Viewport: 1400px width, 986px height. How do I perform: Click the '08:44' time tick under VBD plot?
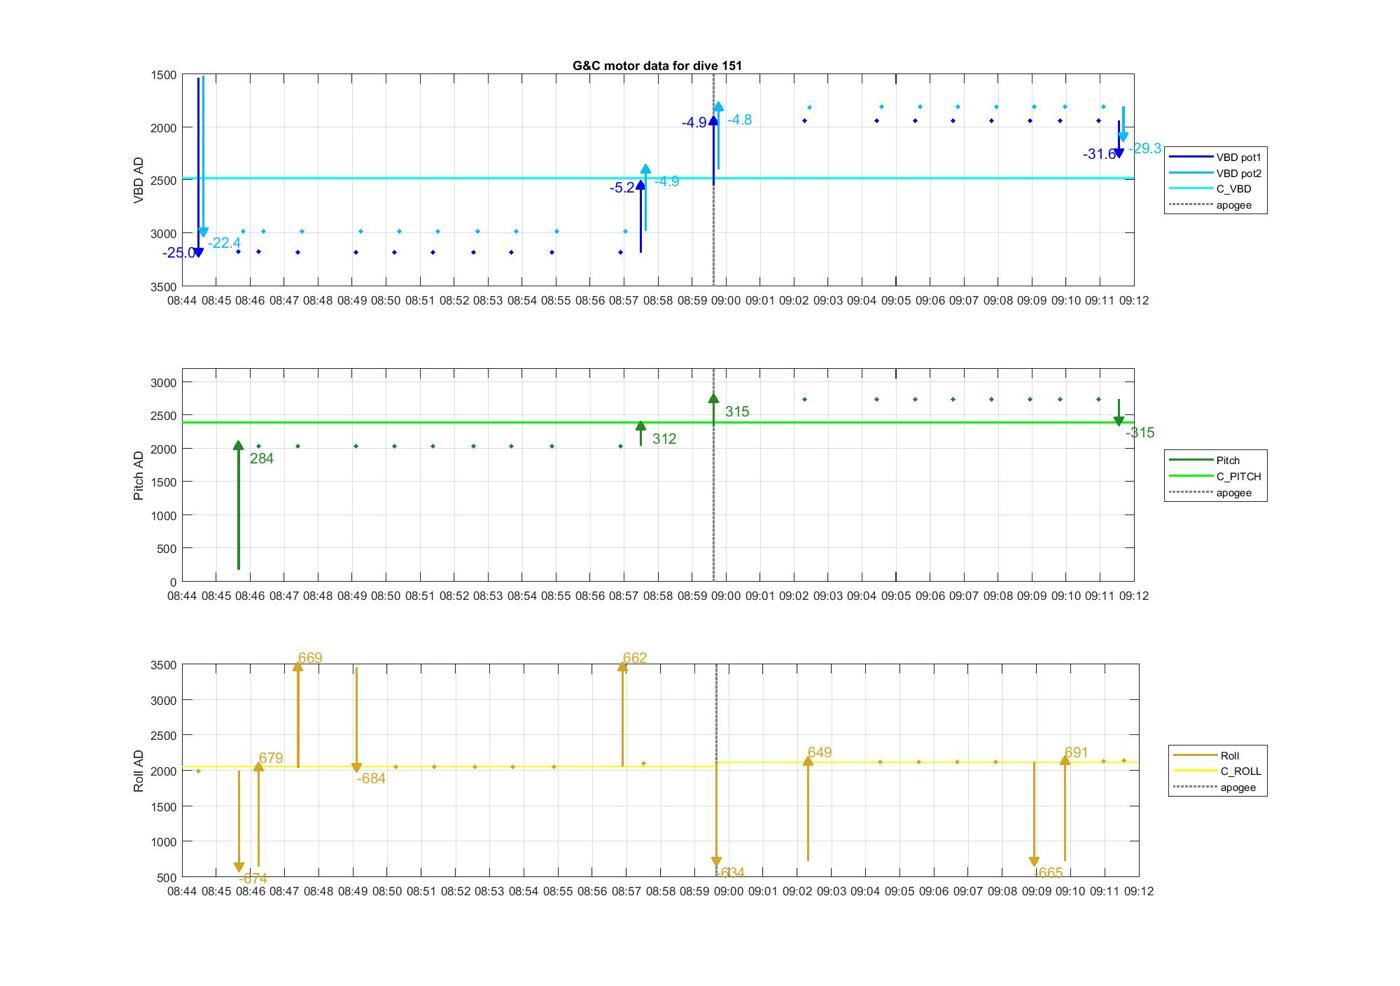[182, 300]
